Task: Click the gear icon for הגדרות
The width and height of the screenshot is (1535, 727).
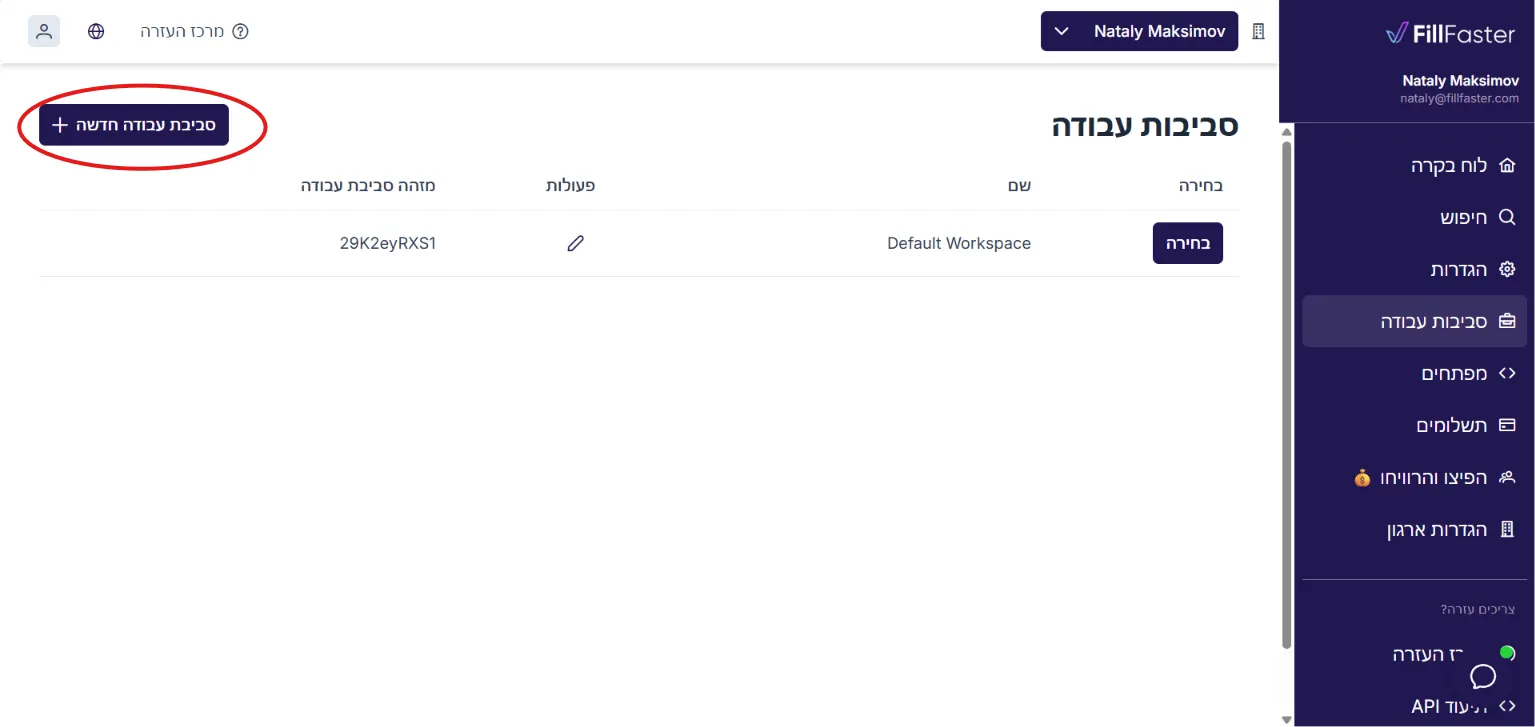Action: point(1507,269)
